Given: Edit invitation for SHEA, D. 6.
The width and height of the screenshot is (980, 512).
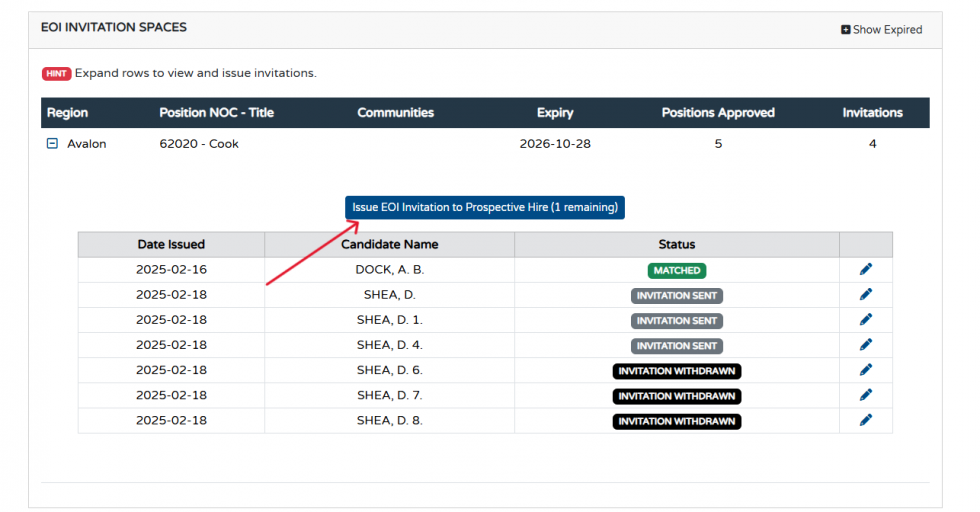Looking at the screenshot, I should tap(865, 370).
